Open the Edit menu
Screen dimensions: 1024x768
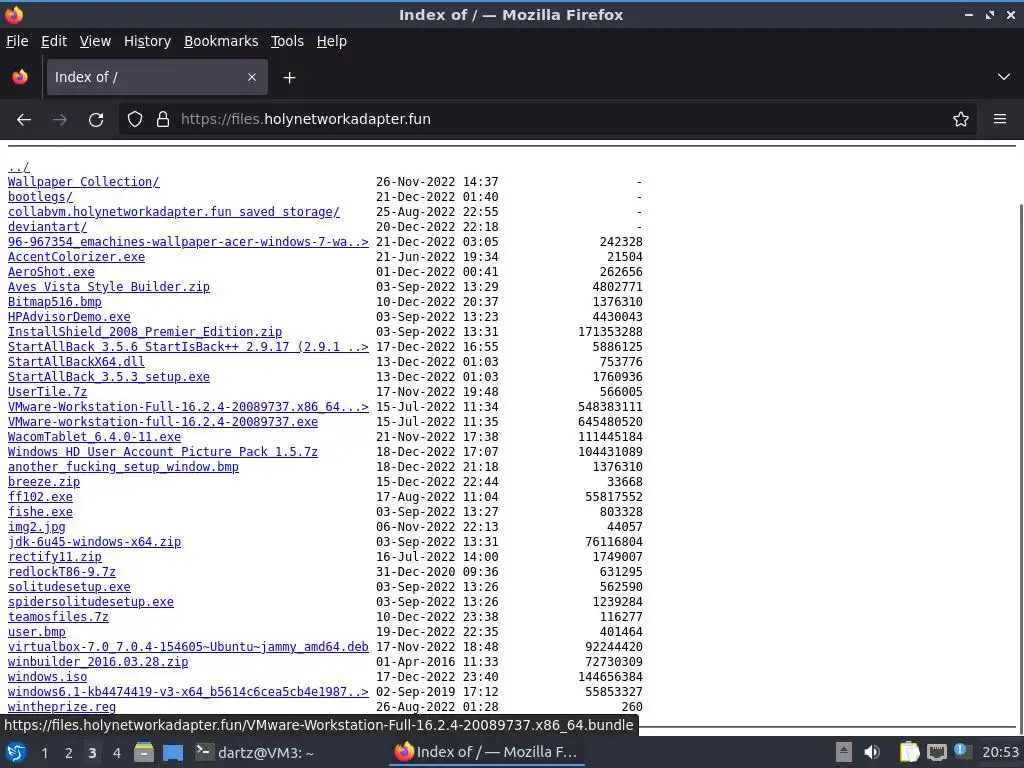(54, 41)
